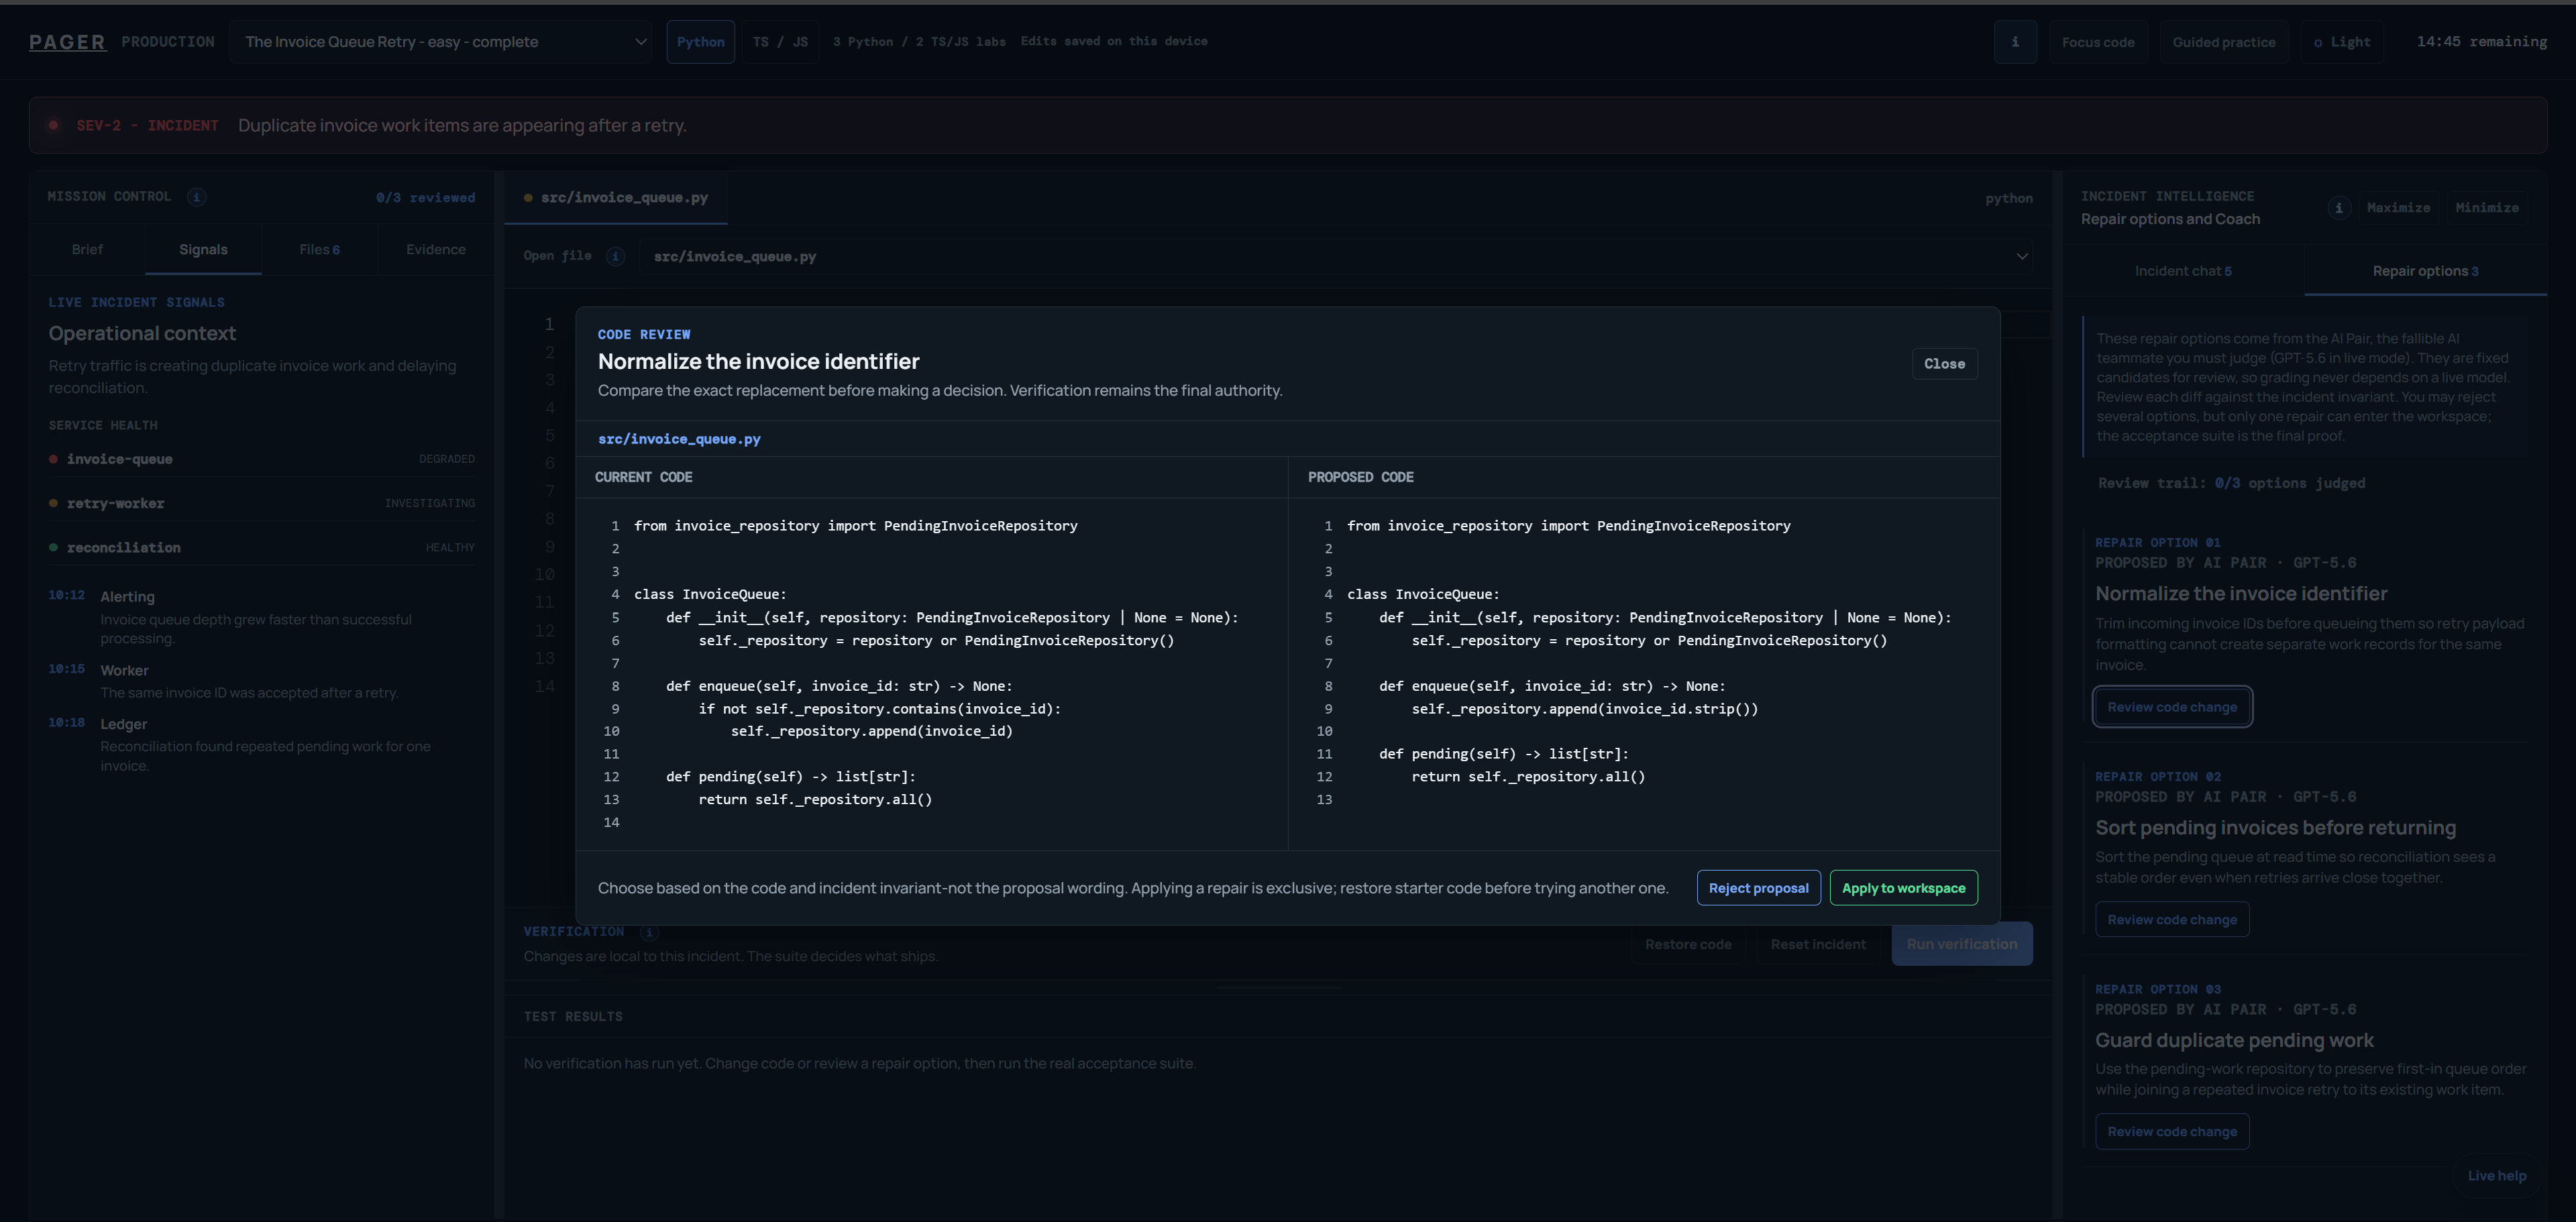Click src/invoice_queue.py link in code review
This screenshot has width=2576, height=1222.
(x=679, y=439)
